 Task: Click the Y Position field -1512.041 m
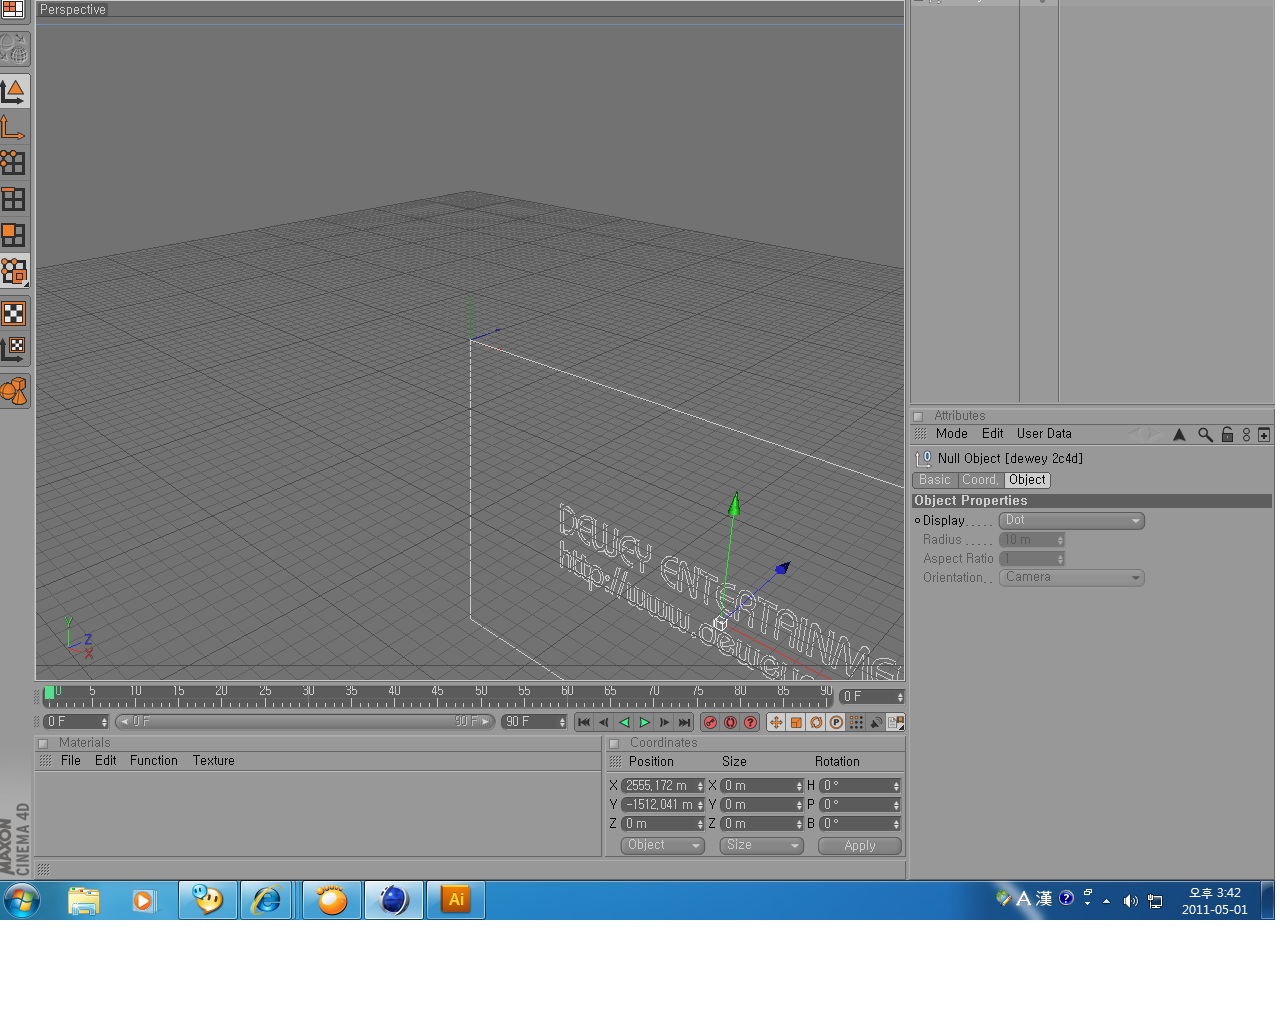tap(663, 805)
